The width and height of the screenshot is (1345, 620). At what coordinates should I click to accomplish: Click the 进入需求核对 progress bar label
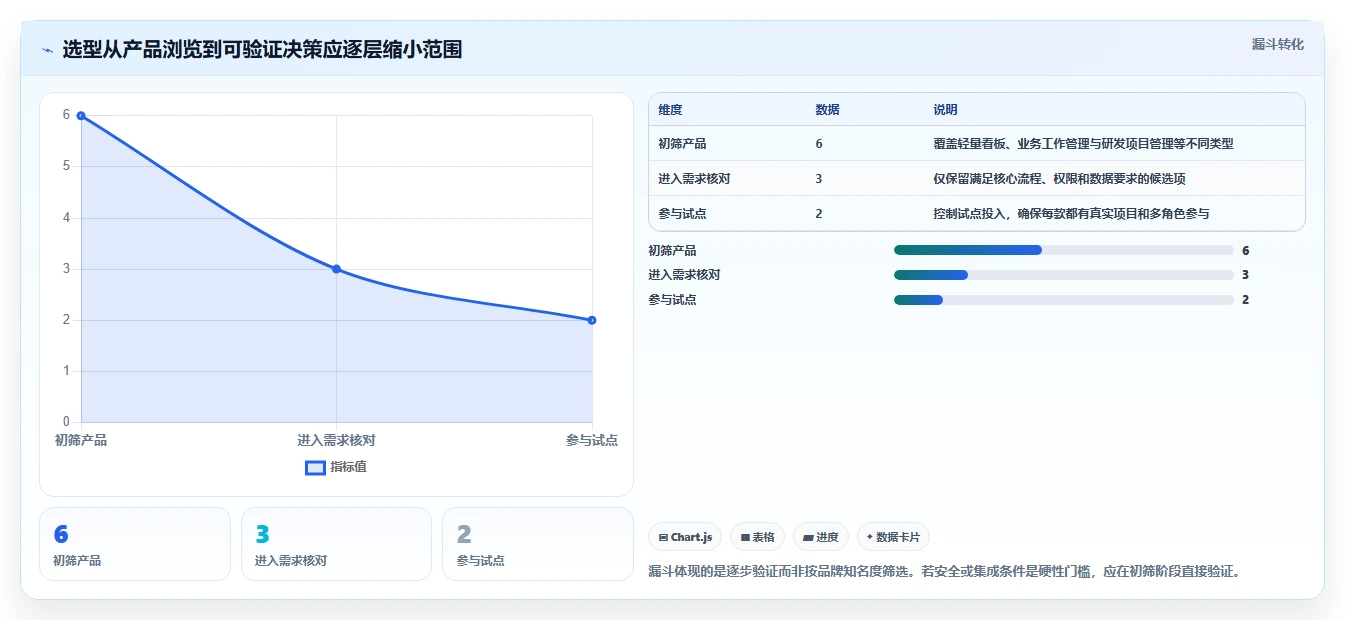[x=684, y=275]
